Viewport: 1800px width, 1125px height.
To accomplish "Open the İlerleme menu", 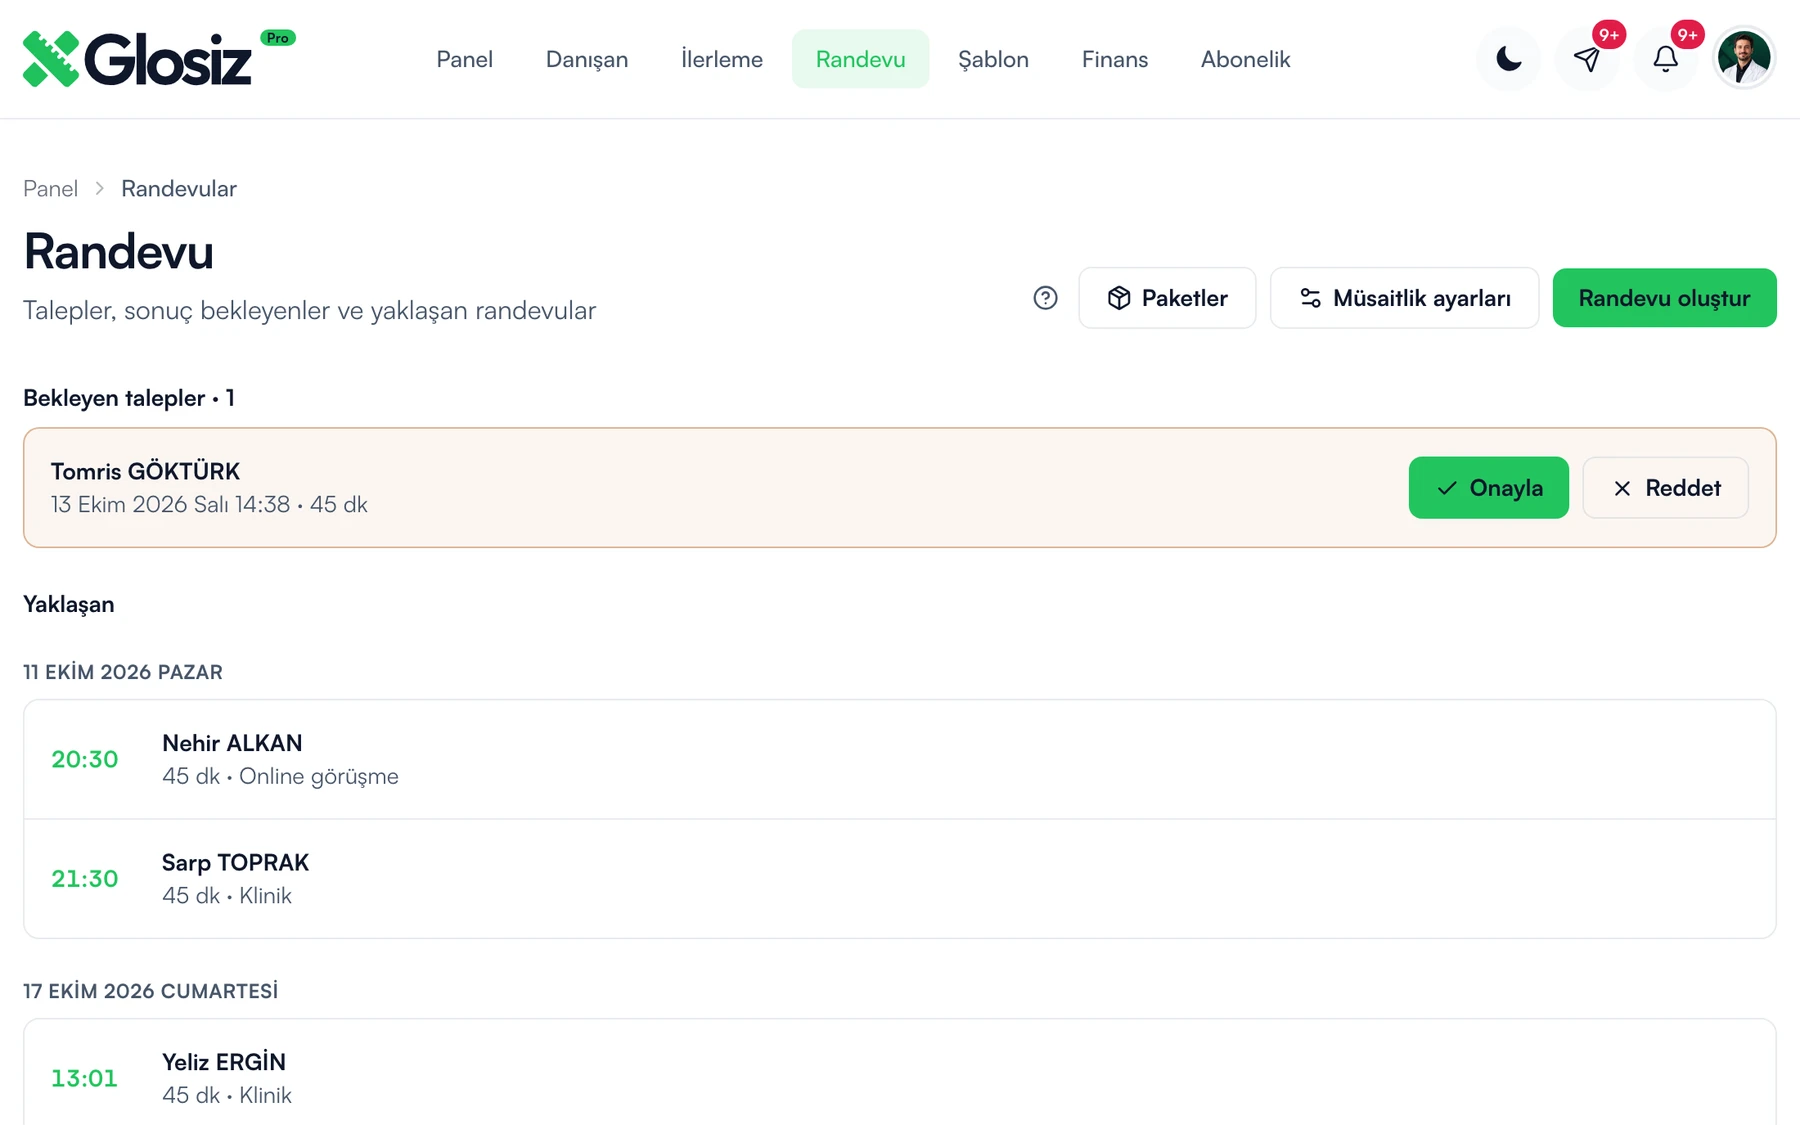I will (722, 59).
